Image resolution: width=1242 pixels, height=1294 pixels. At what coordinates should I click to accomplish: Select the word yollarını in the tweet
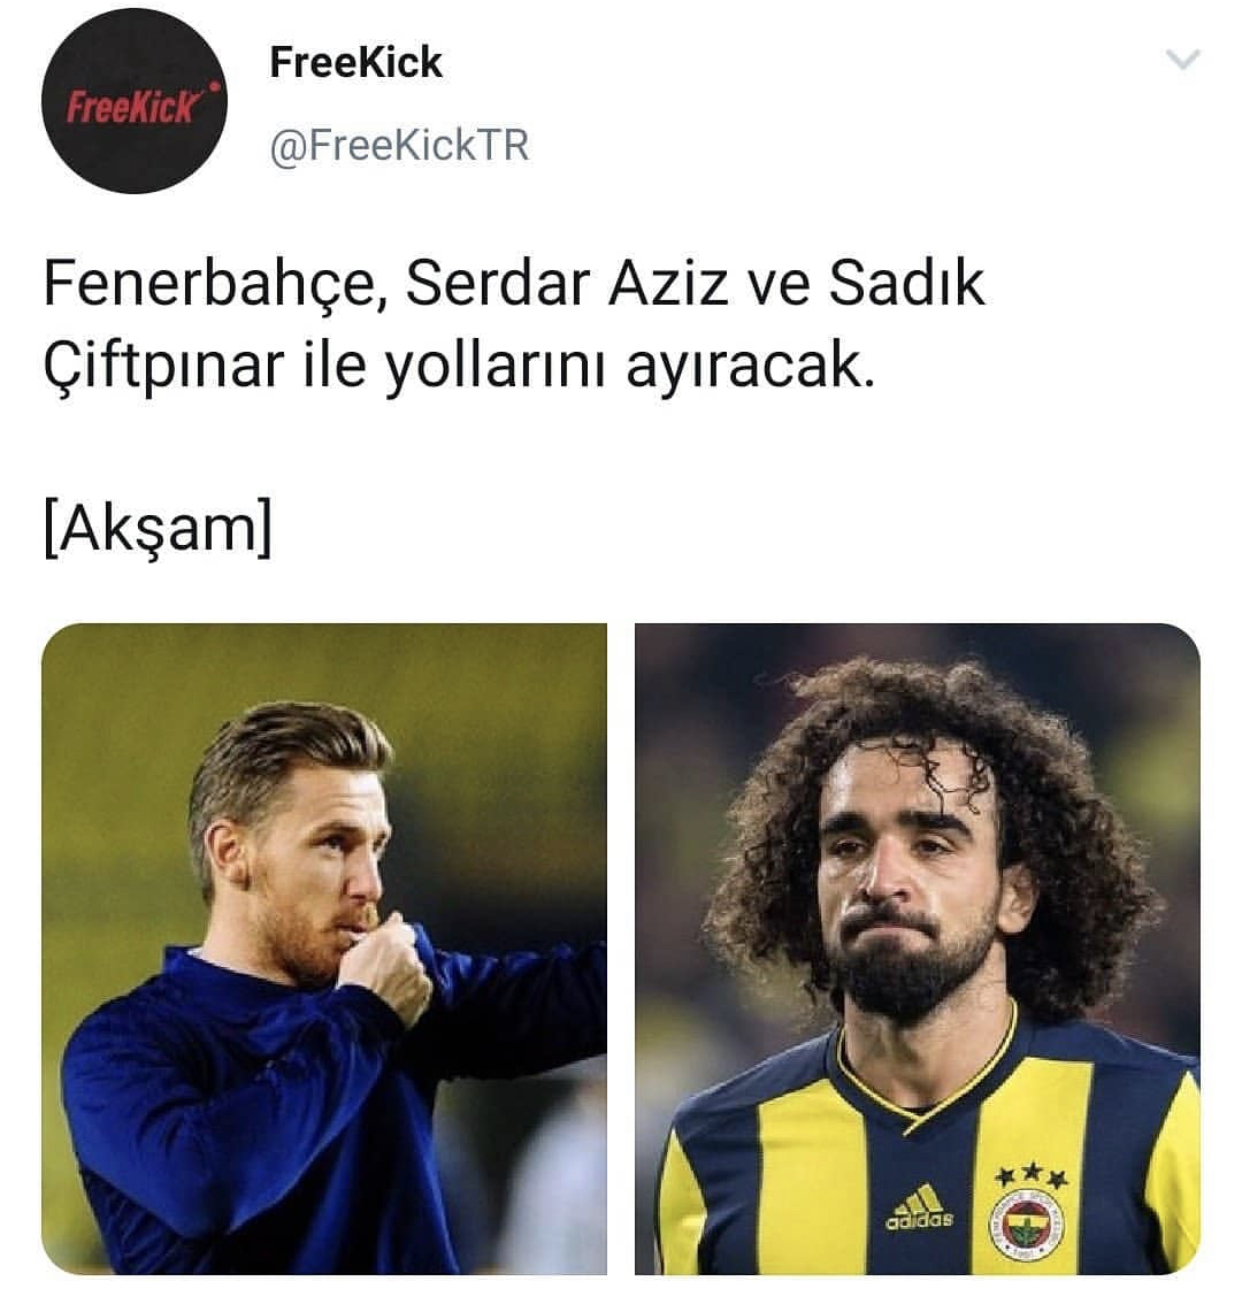coord(497,368)
